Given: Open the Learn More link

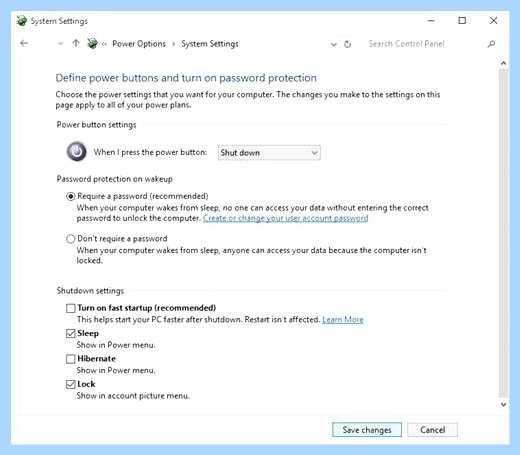Looking at the screenshot, I should click(343, 319).
